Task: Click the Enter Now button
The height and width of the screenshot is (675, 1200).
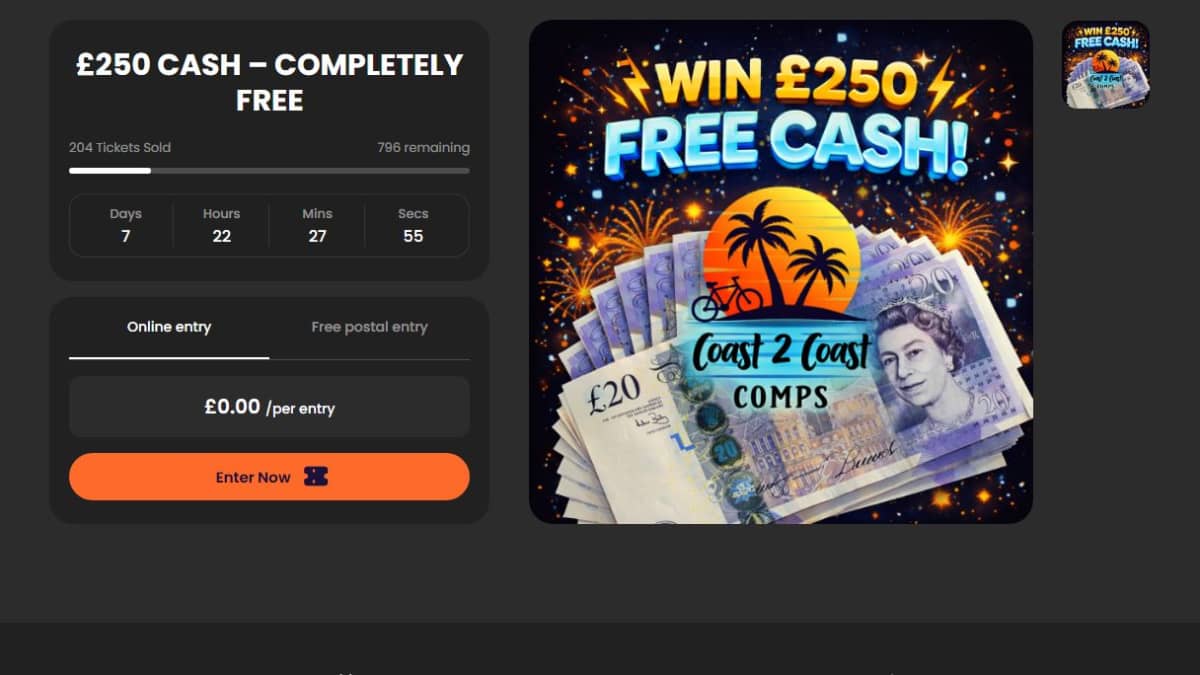Action: [269, 477]
